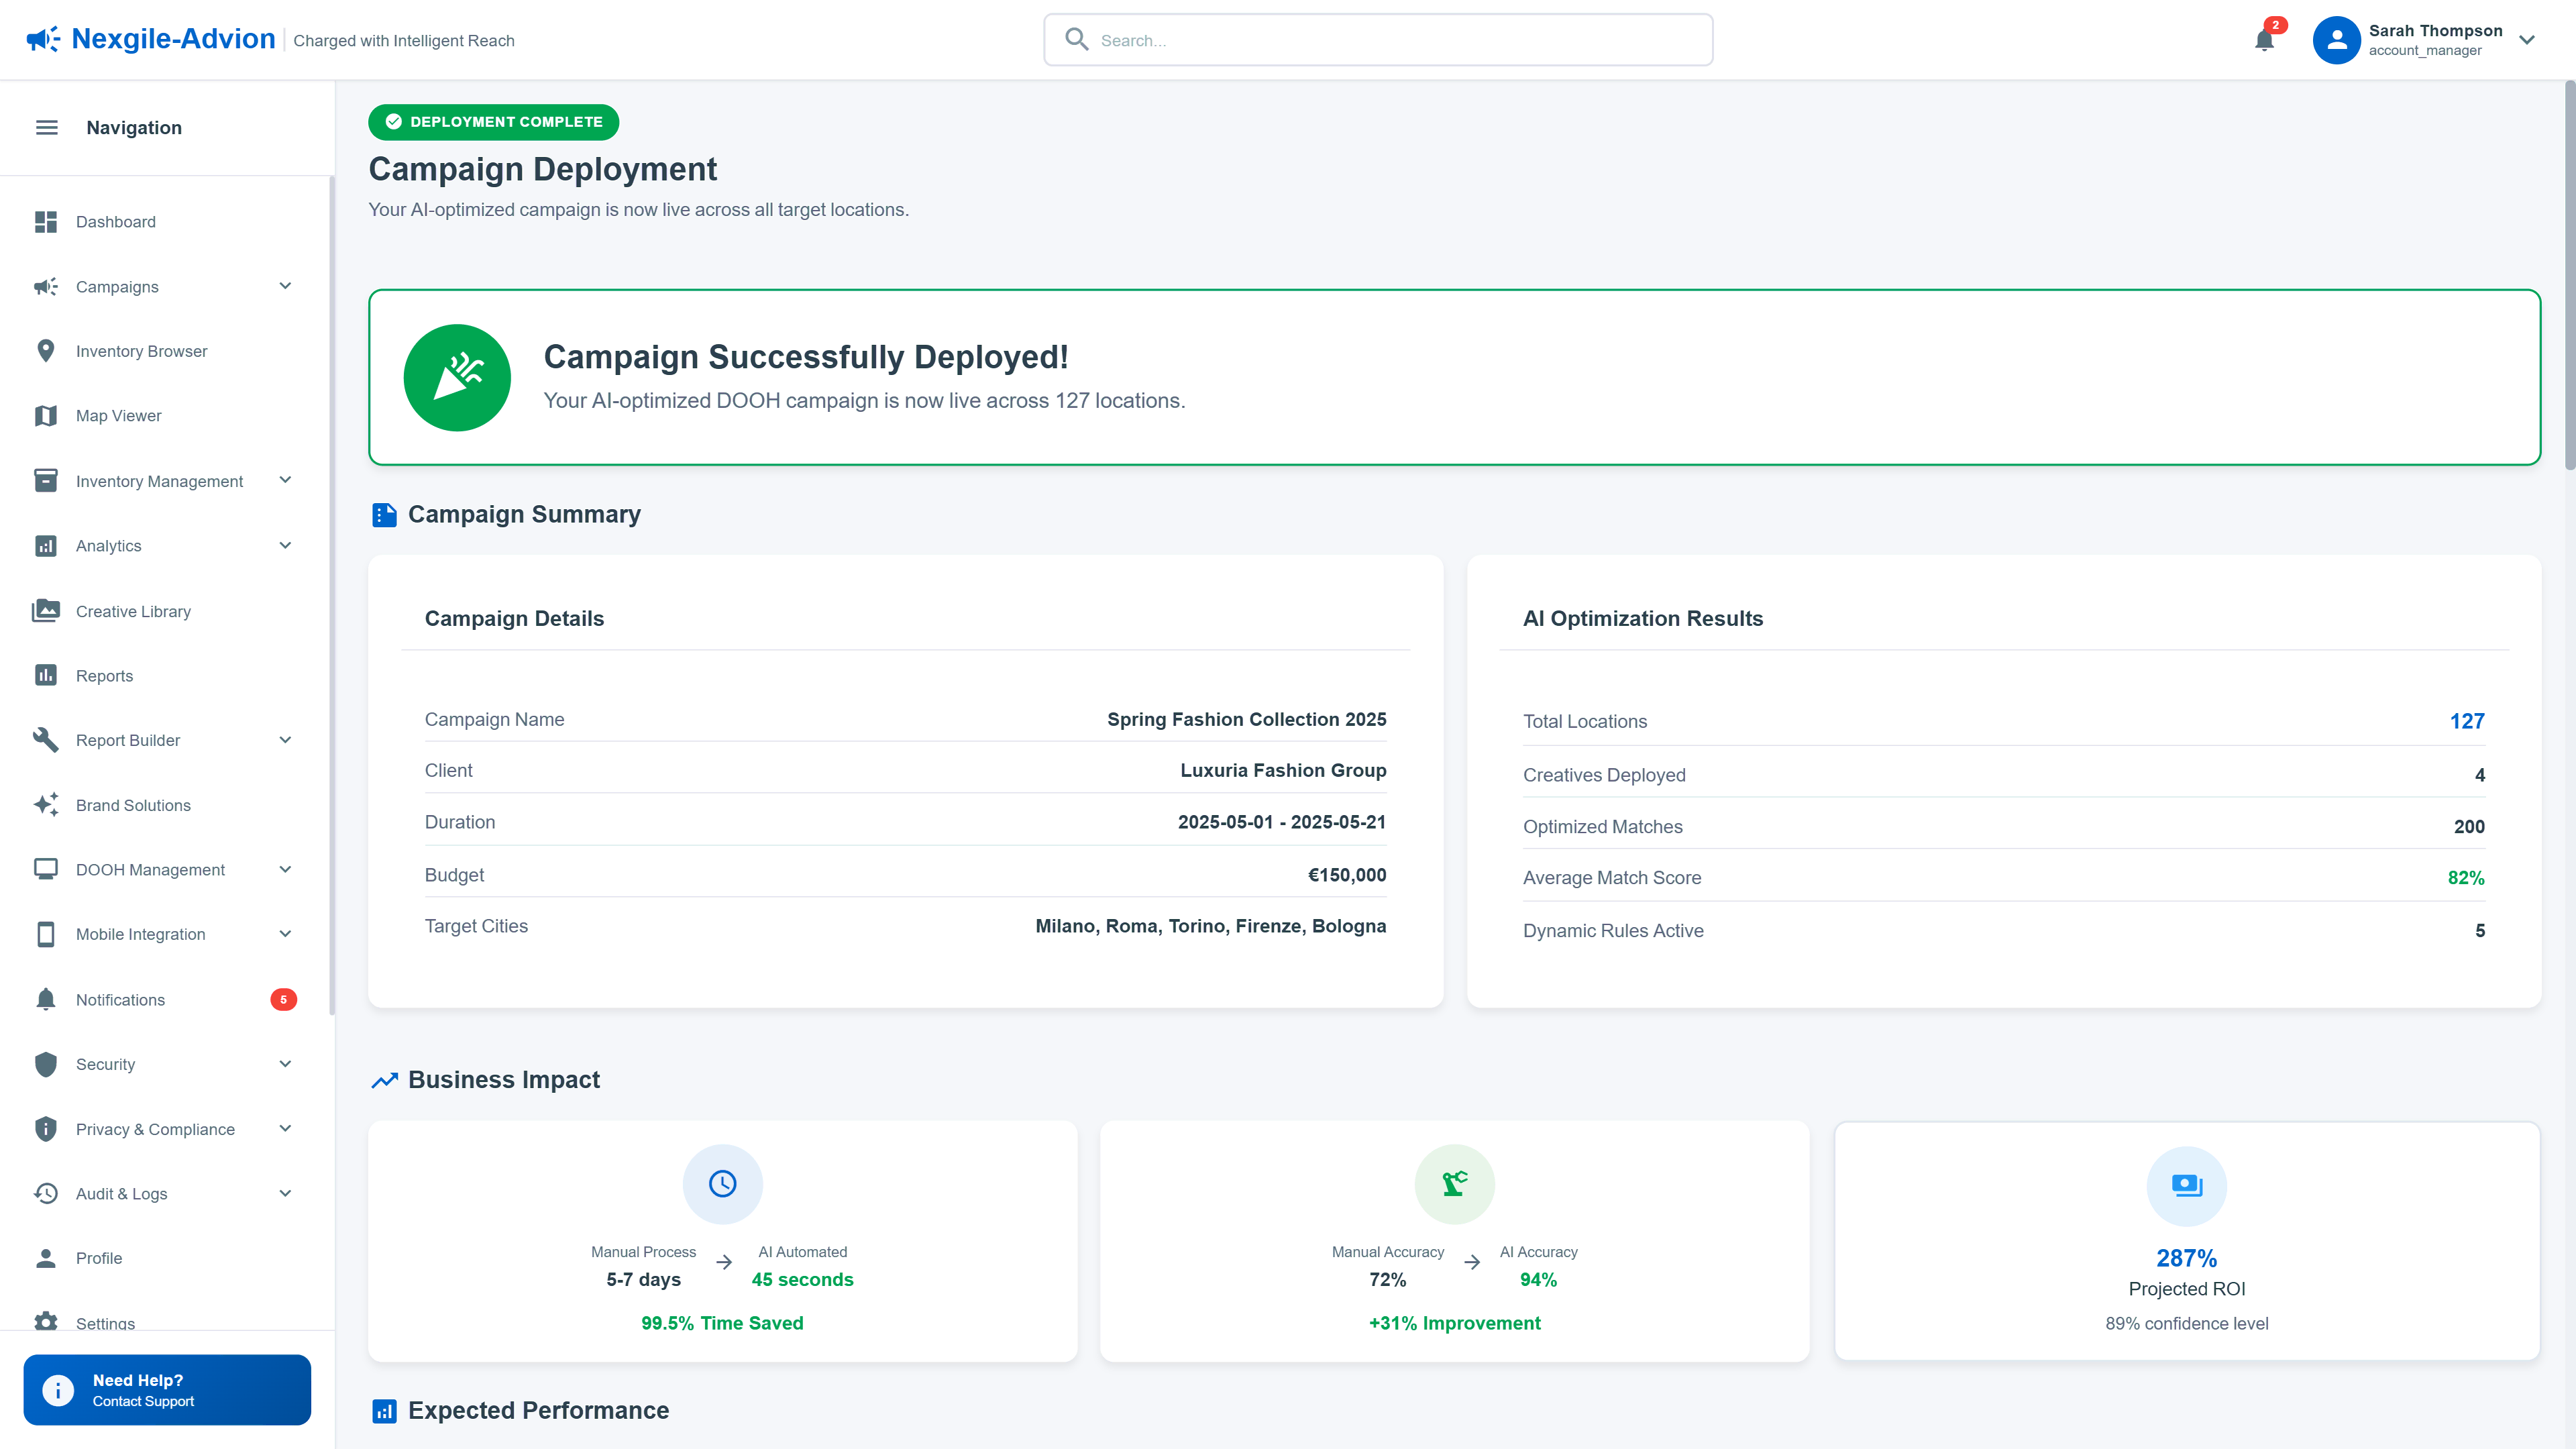This screenshot has height=1449, width=2576.
Task: Open the Reports menu item
Action: pos(104,676)
